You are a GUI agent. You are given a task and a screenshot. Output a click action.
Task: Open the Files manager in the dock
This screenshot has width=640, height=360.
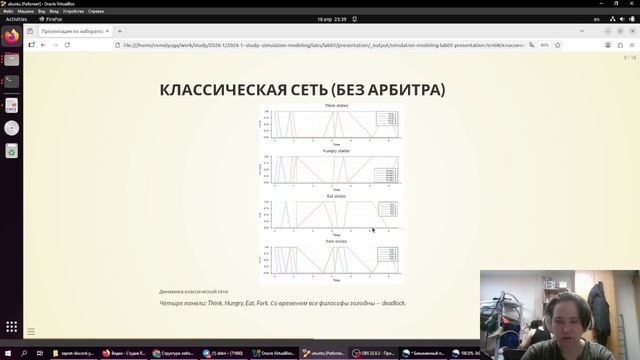coord(11,60)
